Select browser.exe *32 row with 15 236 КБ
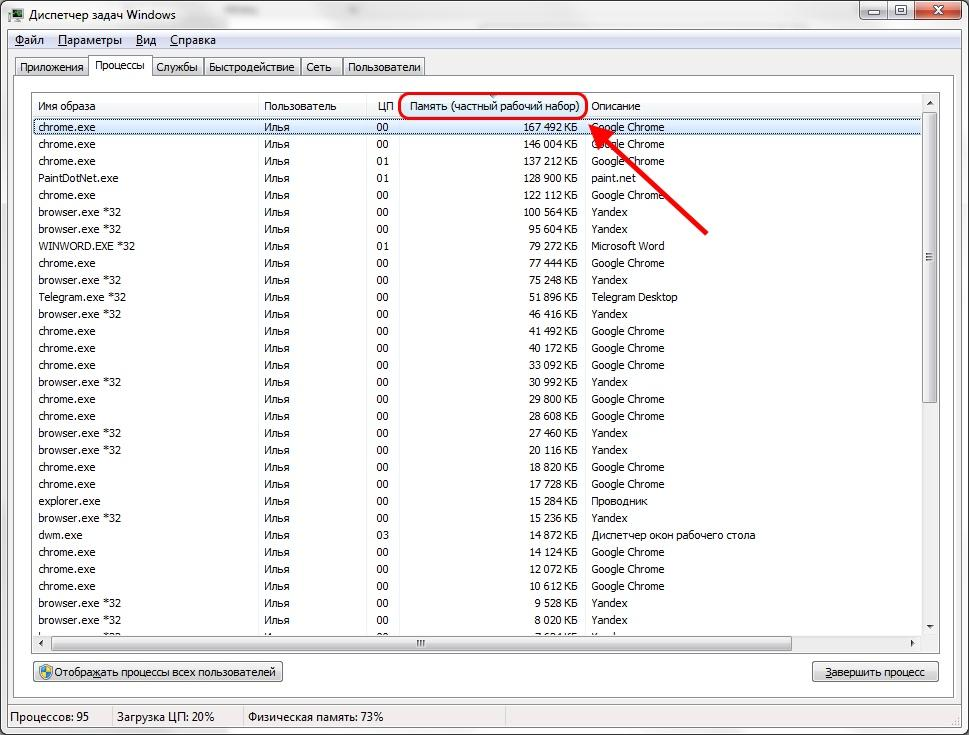This screenshot has width=969, height=735. (476, 518)
